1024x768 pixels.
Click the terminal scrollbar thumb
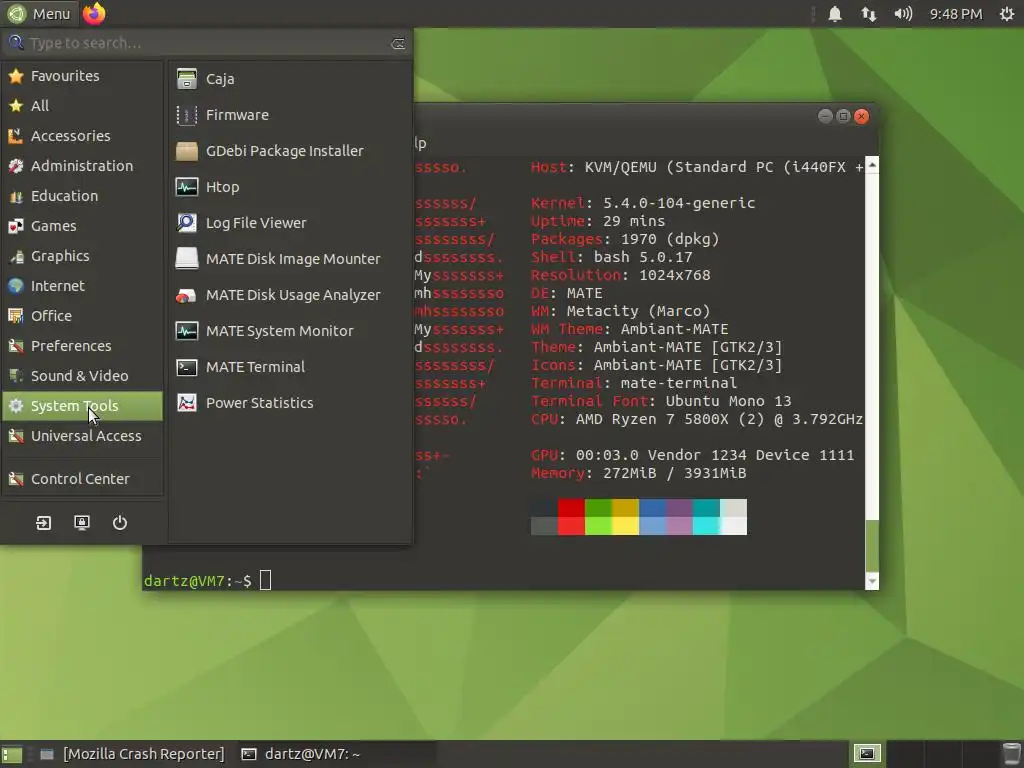872,546
